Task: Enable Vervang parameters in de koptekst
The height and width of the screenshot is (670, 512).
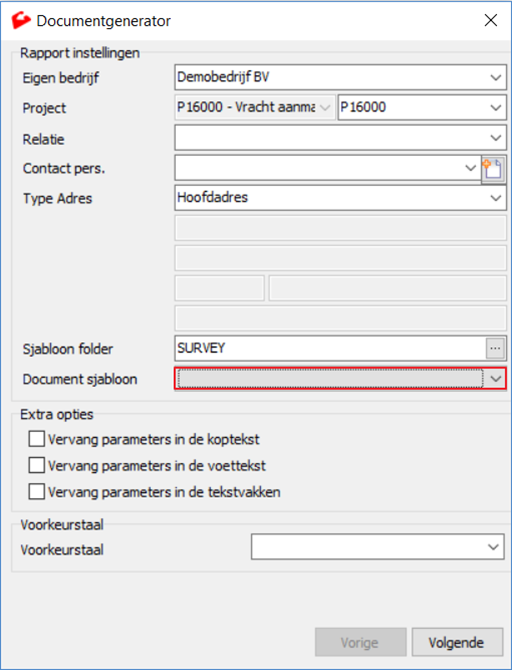Action: (36, 439)
